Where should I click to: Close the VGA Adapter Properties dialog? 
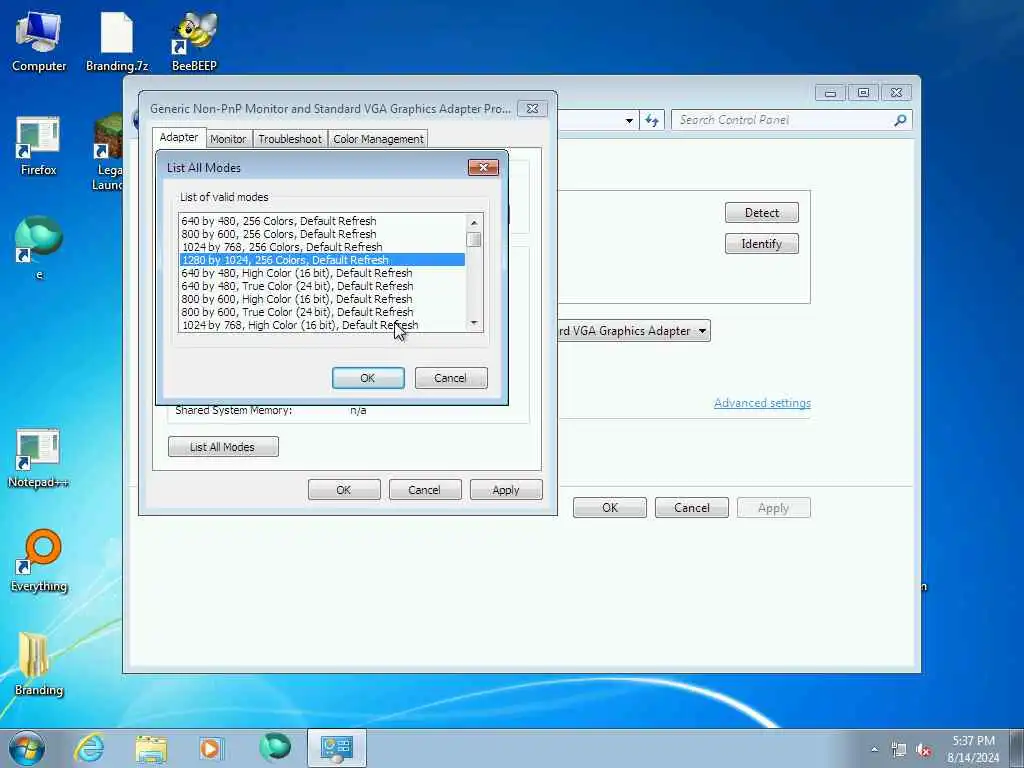coord(532,109)
